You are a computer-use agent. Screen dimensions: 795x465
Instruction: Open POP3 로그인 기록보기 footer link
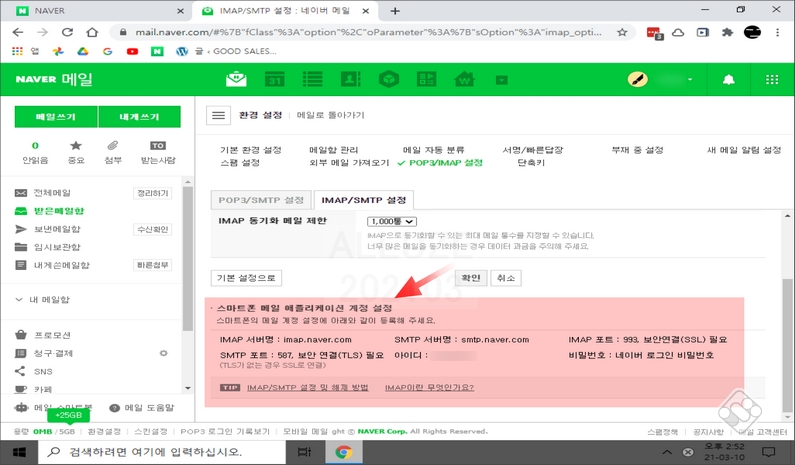[225, 432]
